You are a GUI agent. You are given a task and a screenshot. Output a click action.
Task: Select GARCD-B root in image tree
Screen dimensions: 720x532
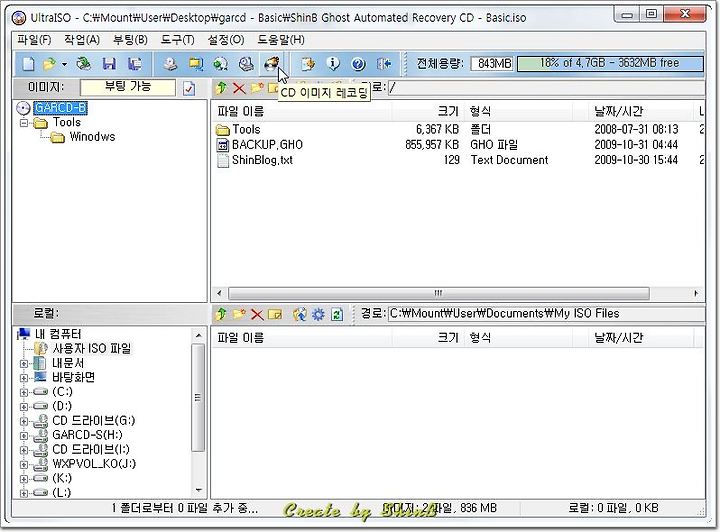pos(60,108)
